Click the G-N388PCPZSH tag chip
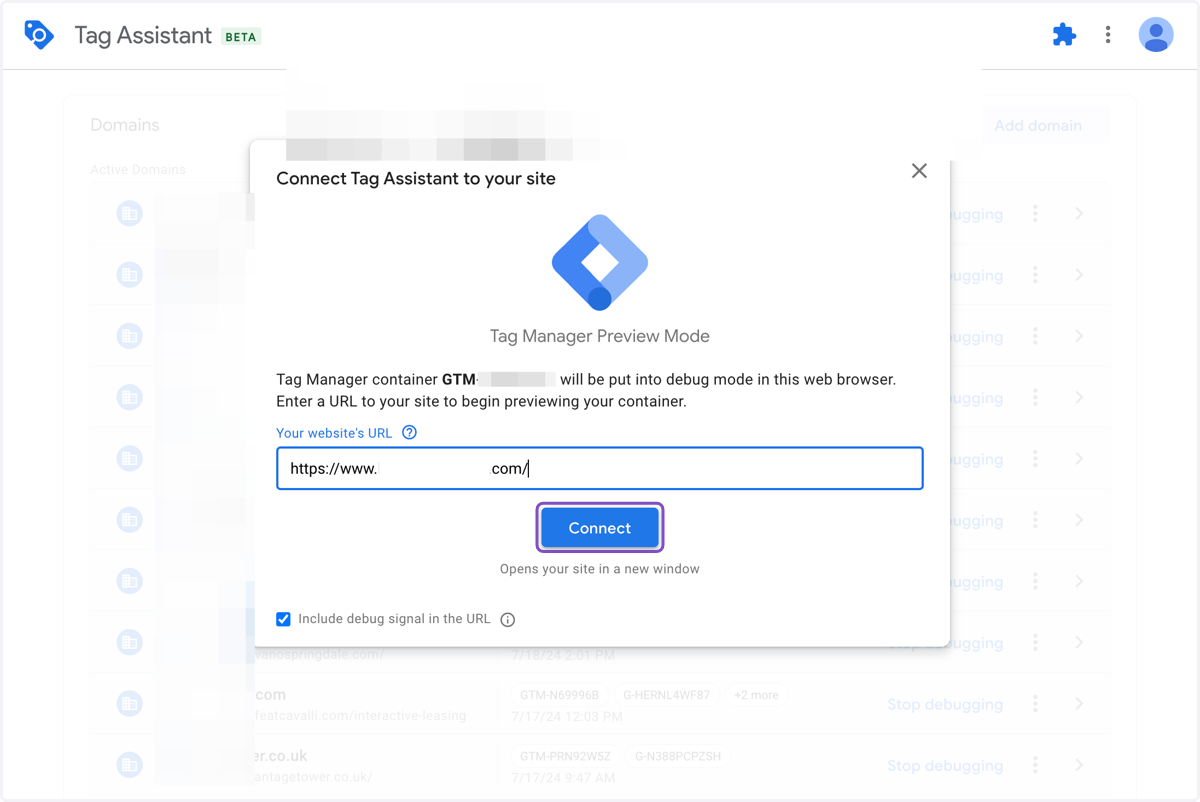Screen dimensions: 1200x802 [x=678, y=756]
